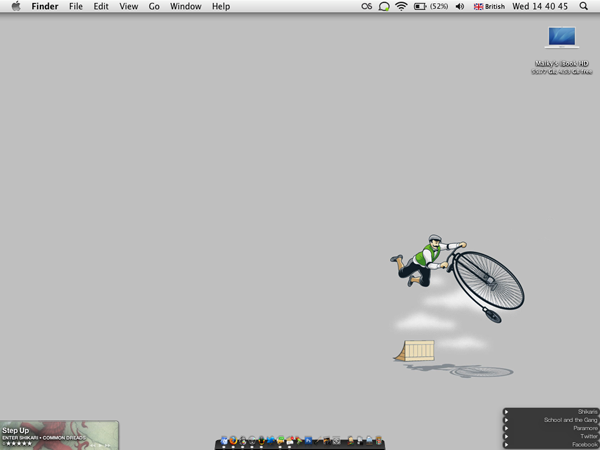Click the battery status icon
The image size is (600, 450).
(420, 7)
